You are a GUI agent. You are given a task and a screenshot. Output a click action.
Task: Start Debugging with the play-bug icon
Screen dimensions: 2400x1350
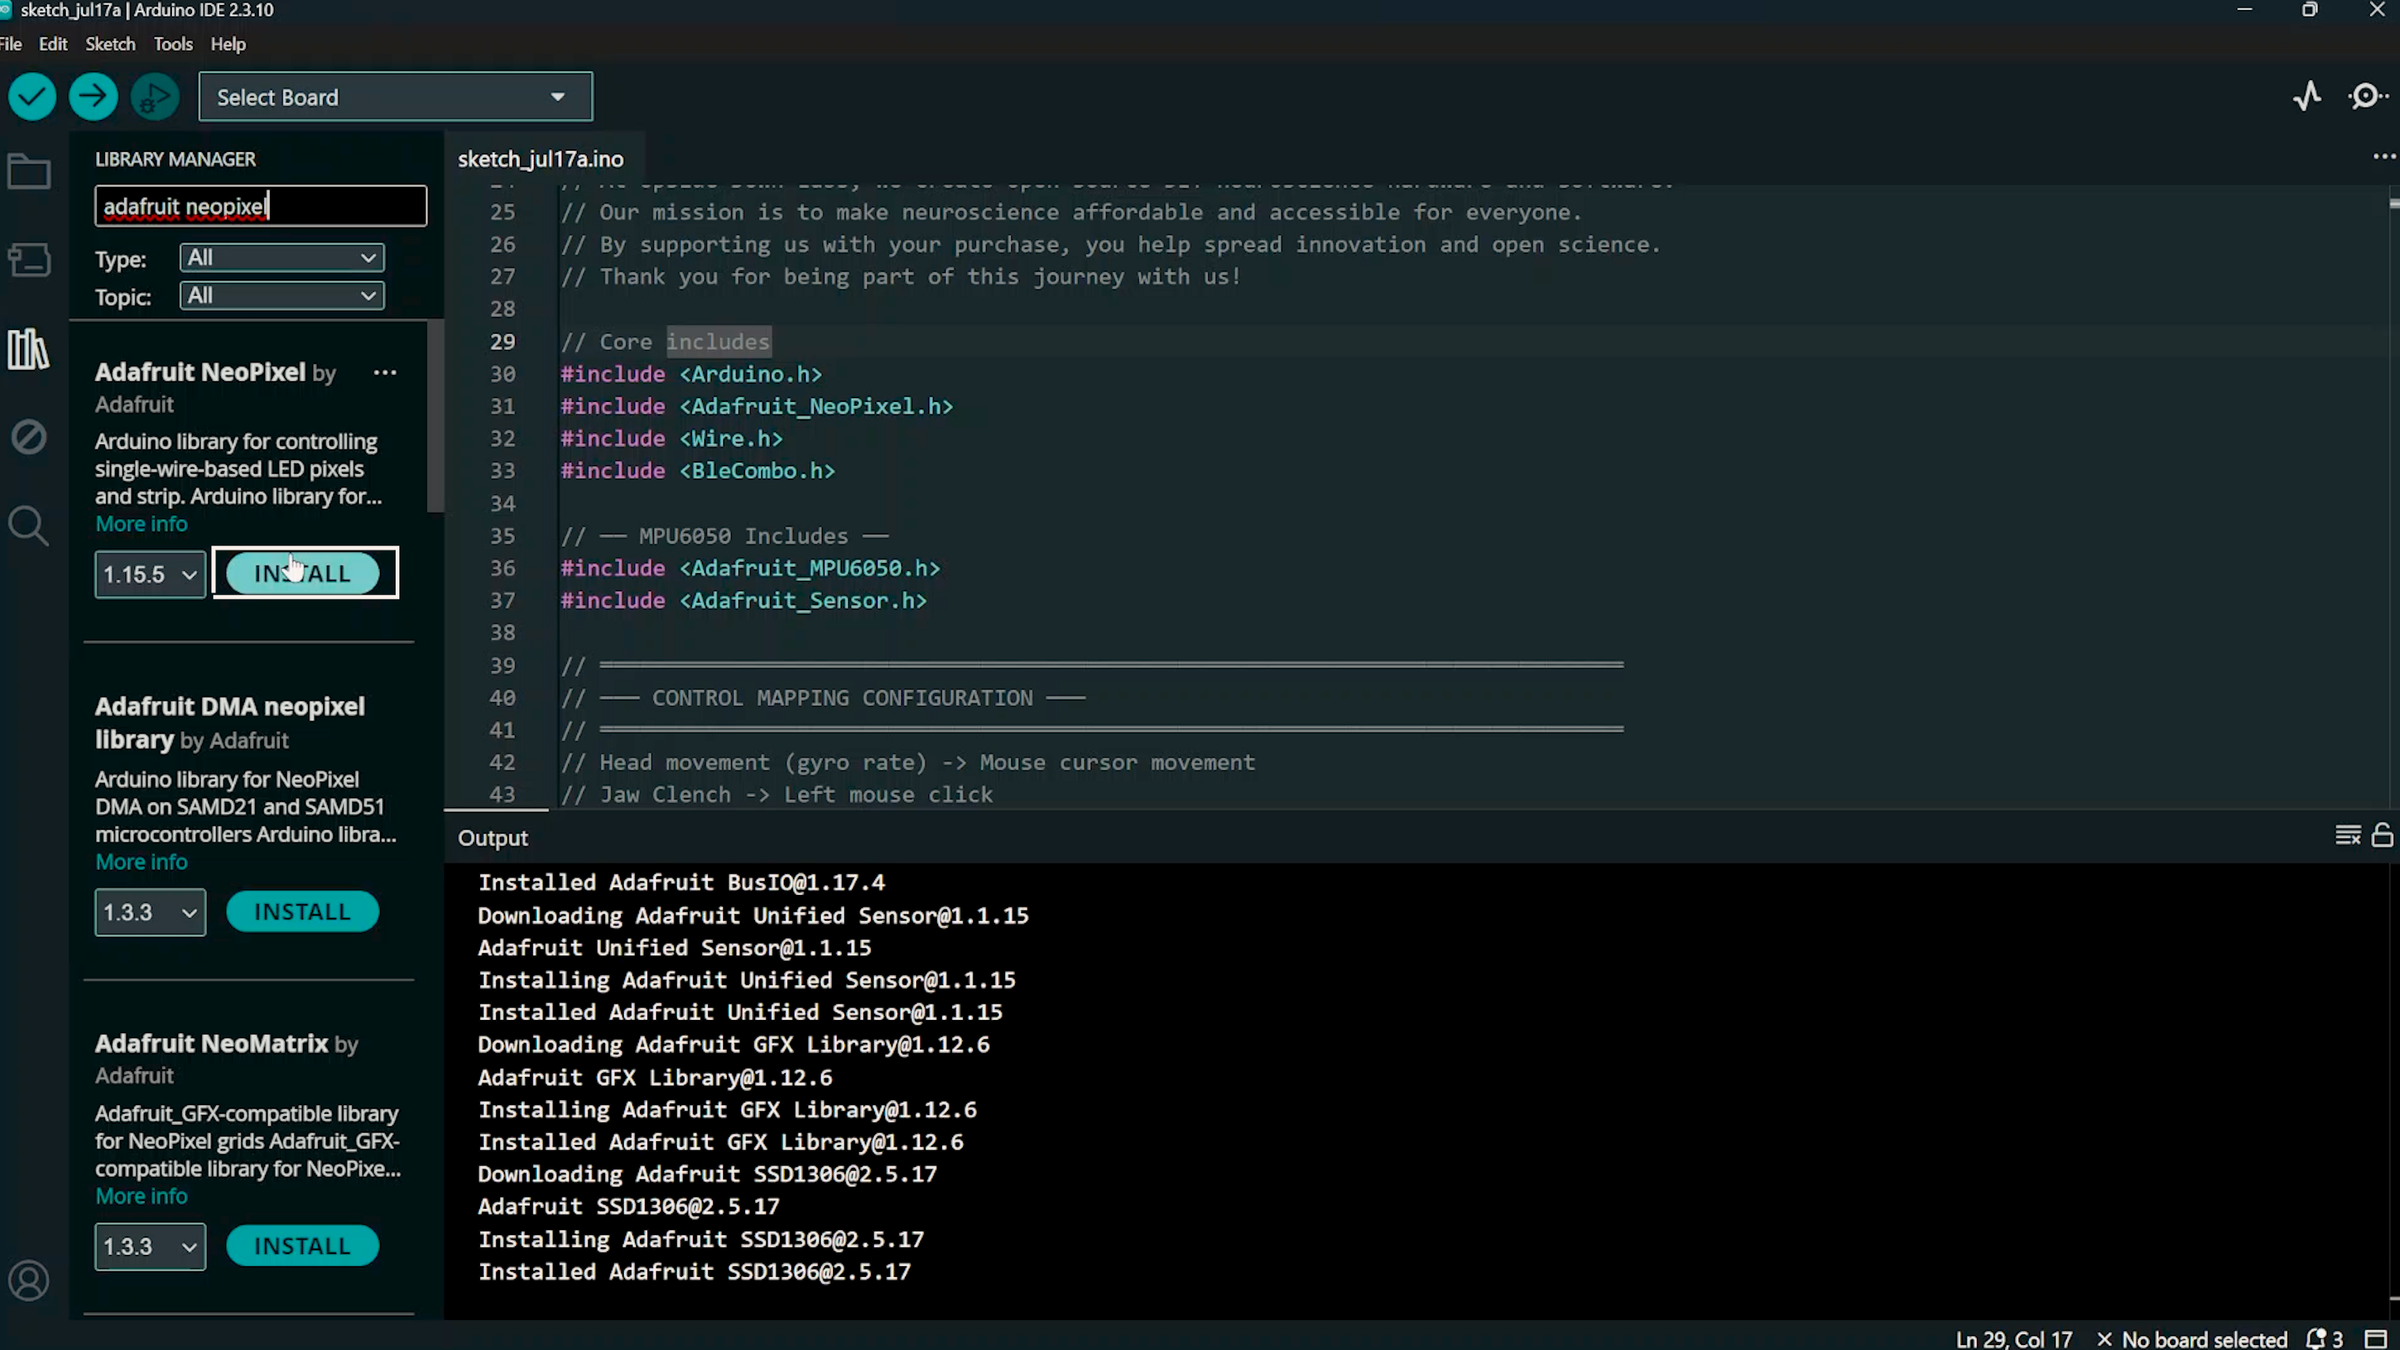point(155,97)
